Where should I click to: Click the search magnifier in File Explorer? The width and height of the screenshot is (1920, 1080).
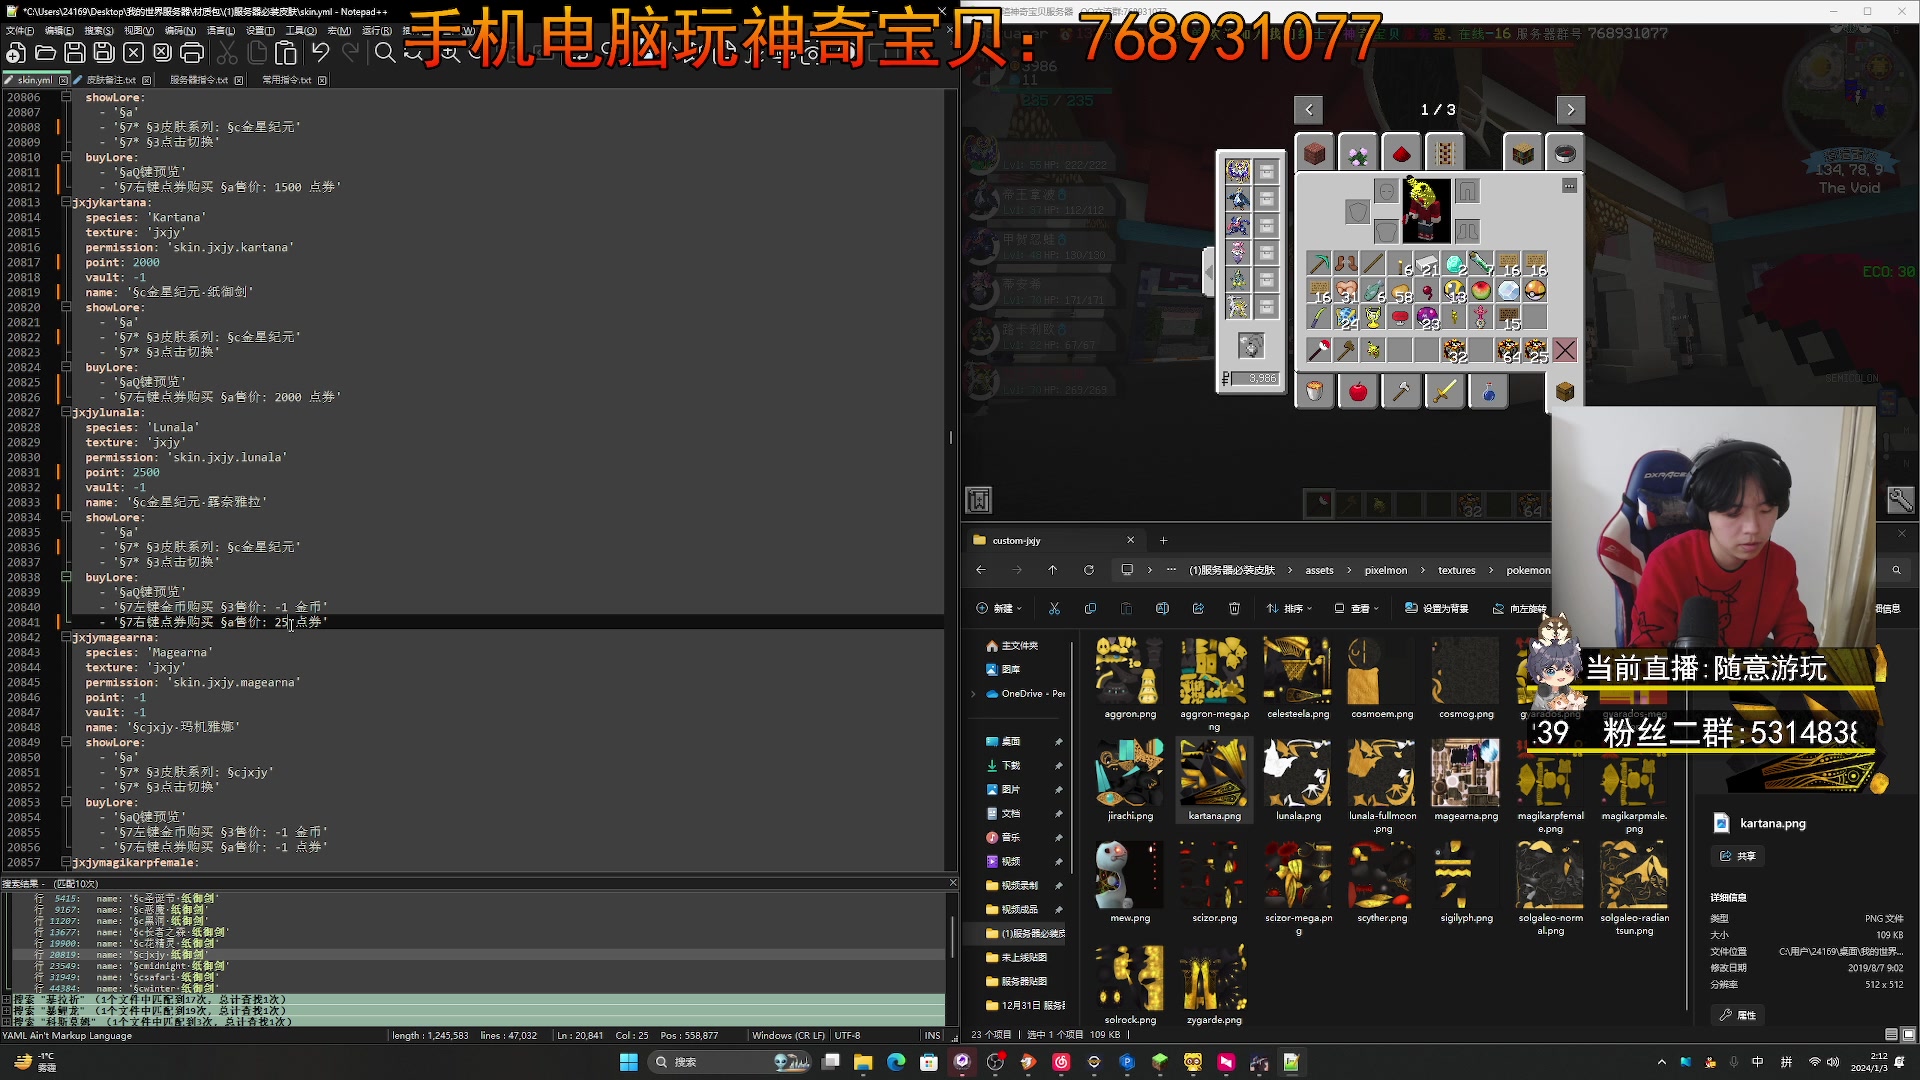(x=1896, y=570)
